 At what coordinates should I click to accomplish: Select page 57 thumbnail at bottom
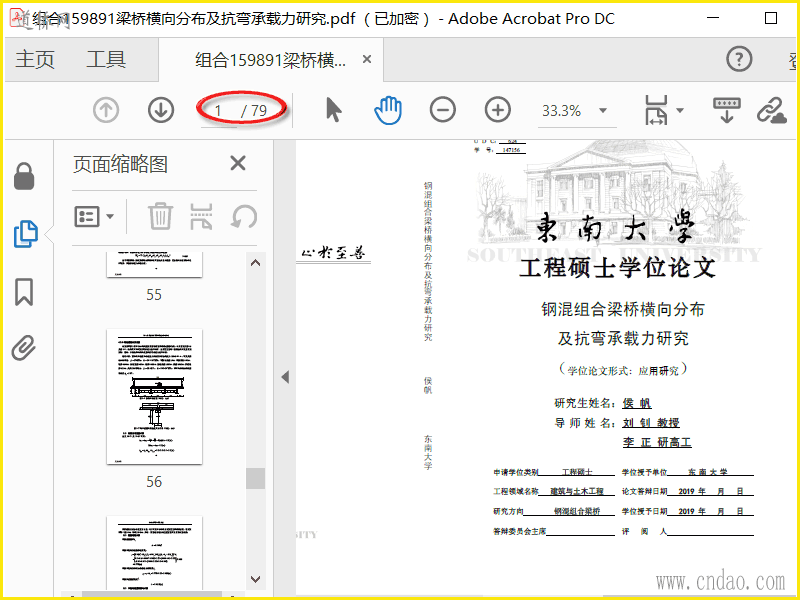[155, 553]
